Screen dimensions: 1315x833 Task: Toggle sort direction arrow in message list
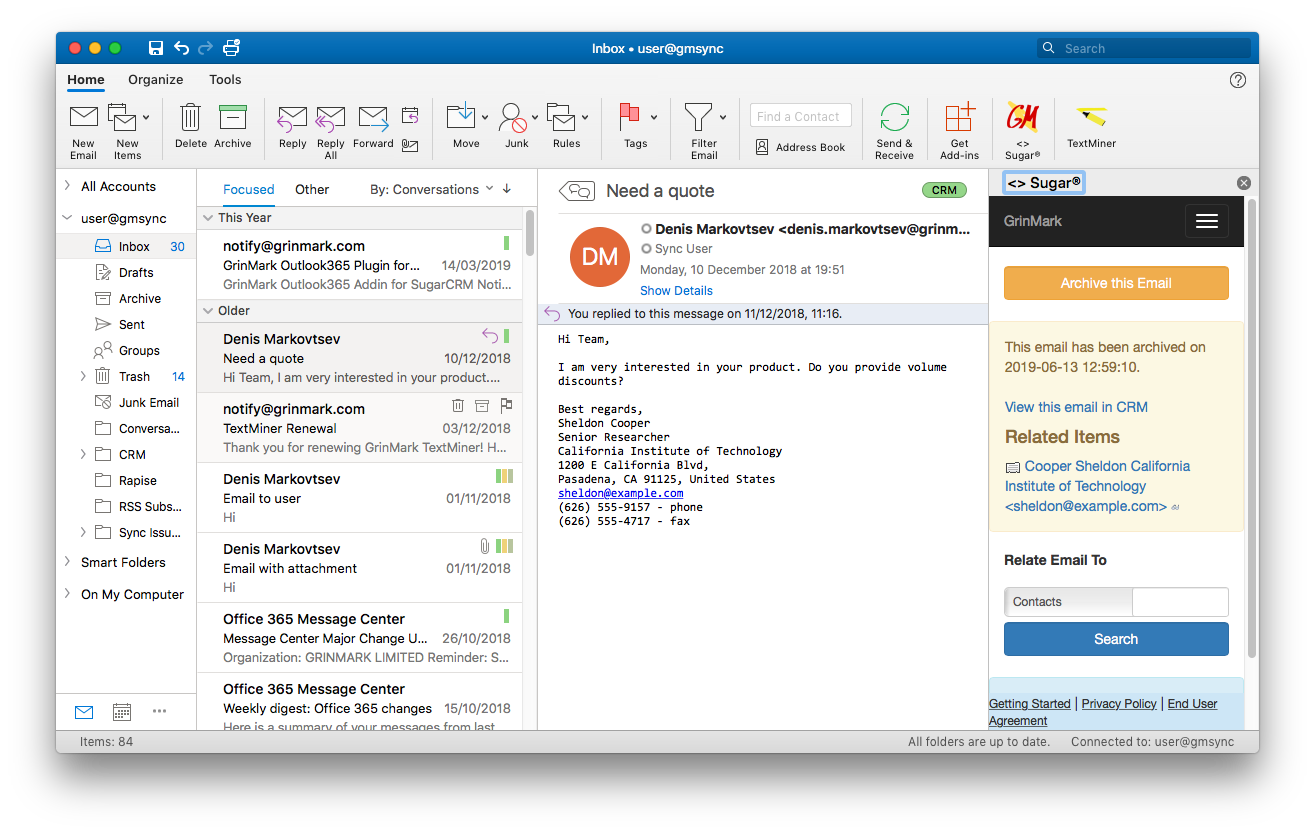pyautogui.click(x=507, y=189)
